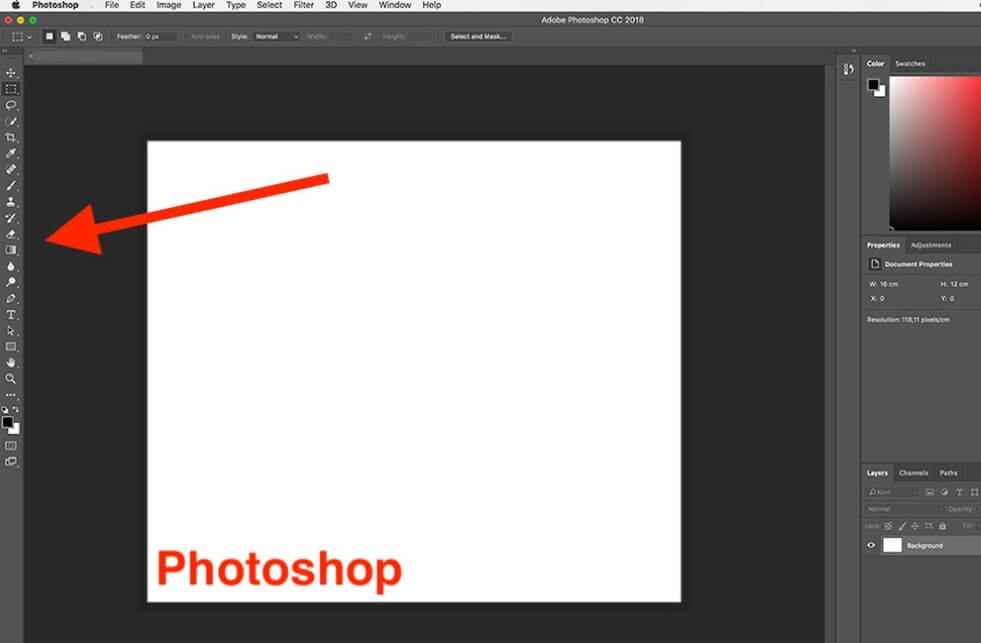Viewport: 981px width, 643px height.
Task: Open the Edit Toolbar three-dots menu
Action: pyautogui.click(x=11, y=395)
